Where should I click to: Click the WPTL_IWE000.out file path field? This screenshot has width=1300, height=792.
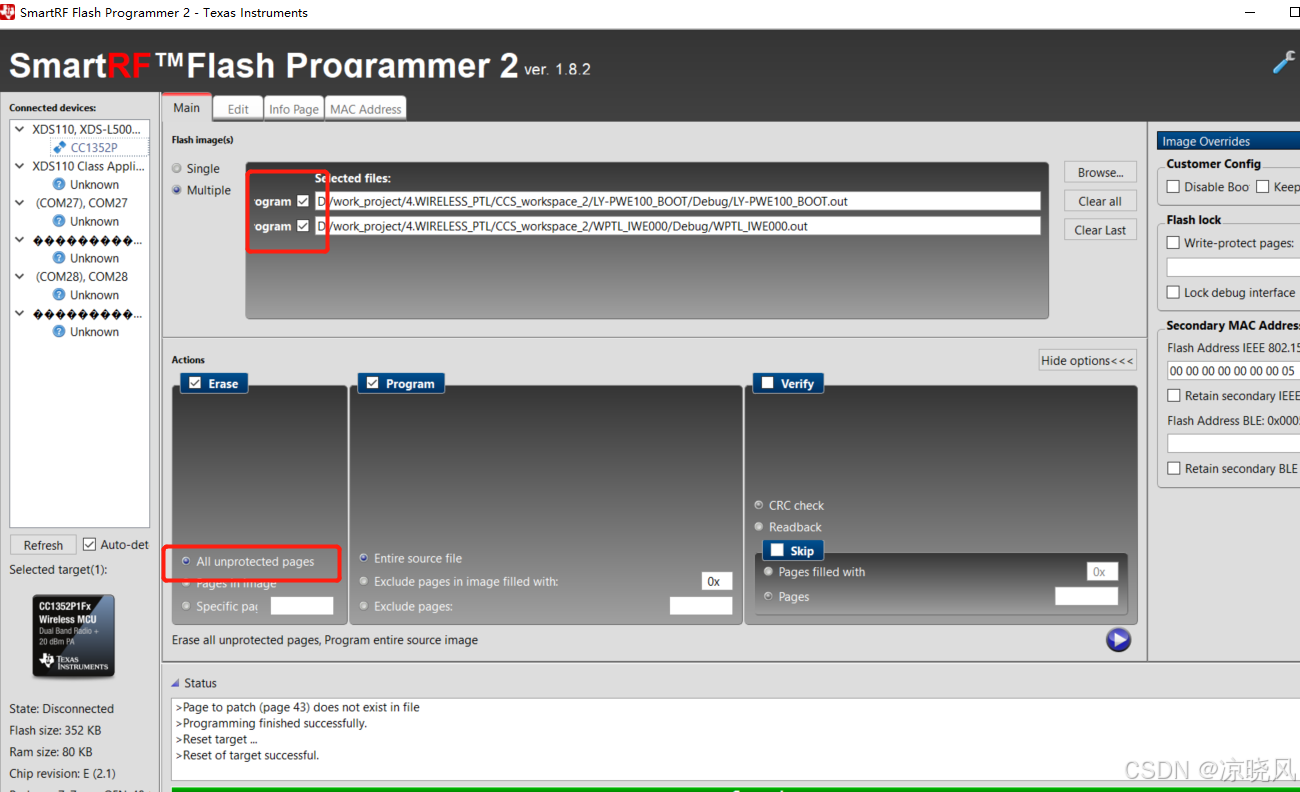[677, 226]
